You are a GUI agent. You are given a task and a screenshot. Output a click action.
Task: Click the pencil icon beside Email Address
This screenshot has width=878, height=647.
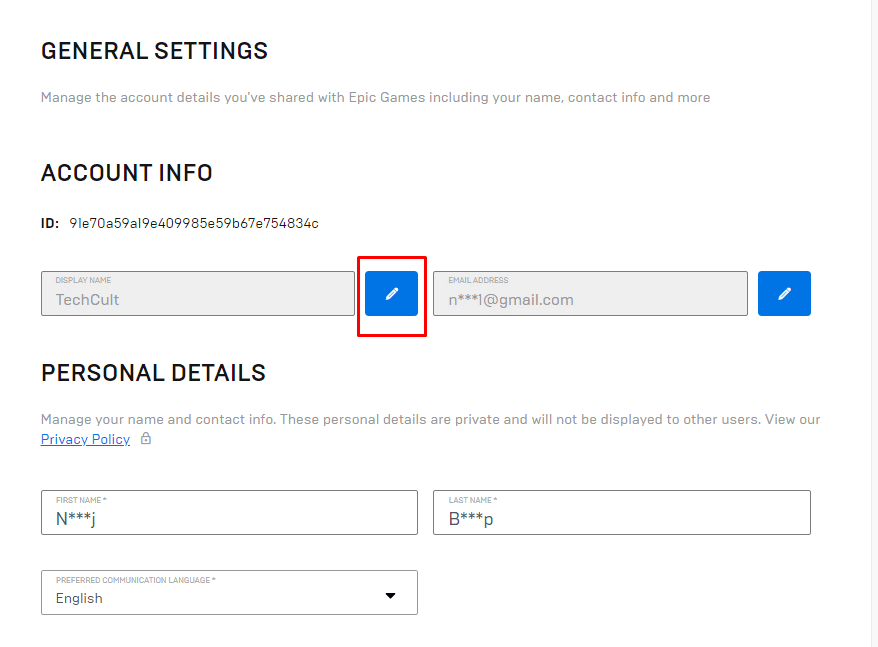(x=784, y=294)
